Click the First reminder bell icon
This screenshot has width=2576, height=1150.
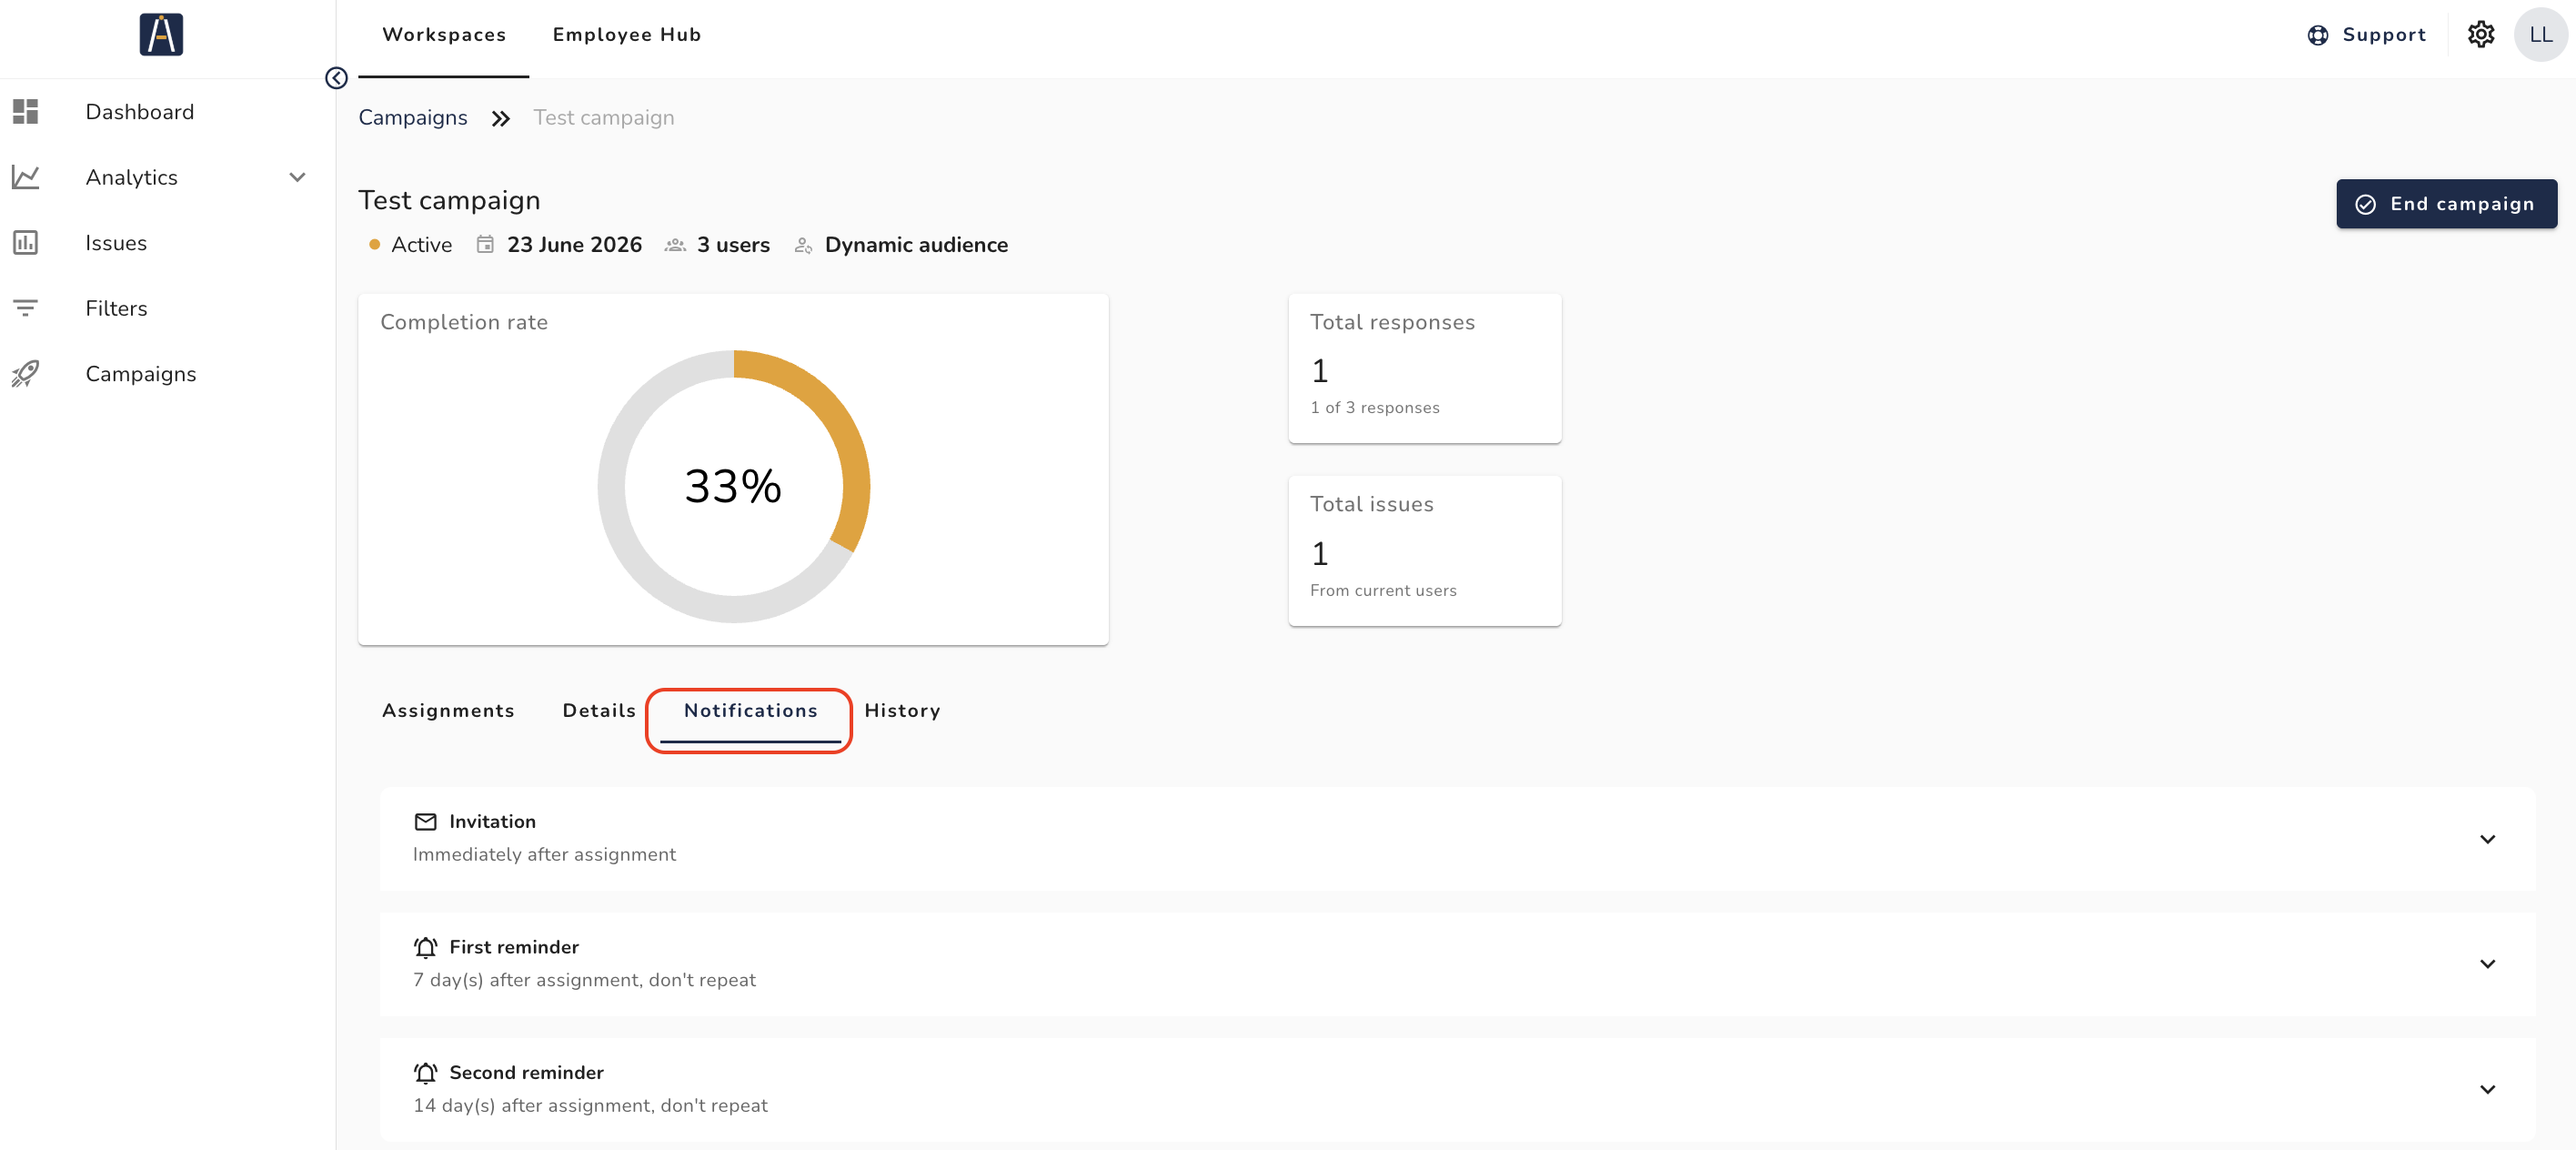pos(425,947)
